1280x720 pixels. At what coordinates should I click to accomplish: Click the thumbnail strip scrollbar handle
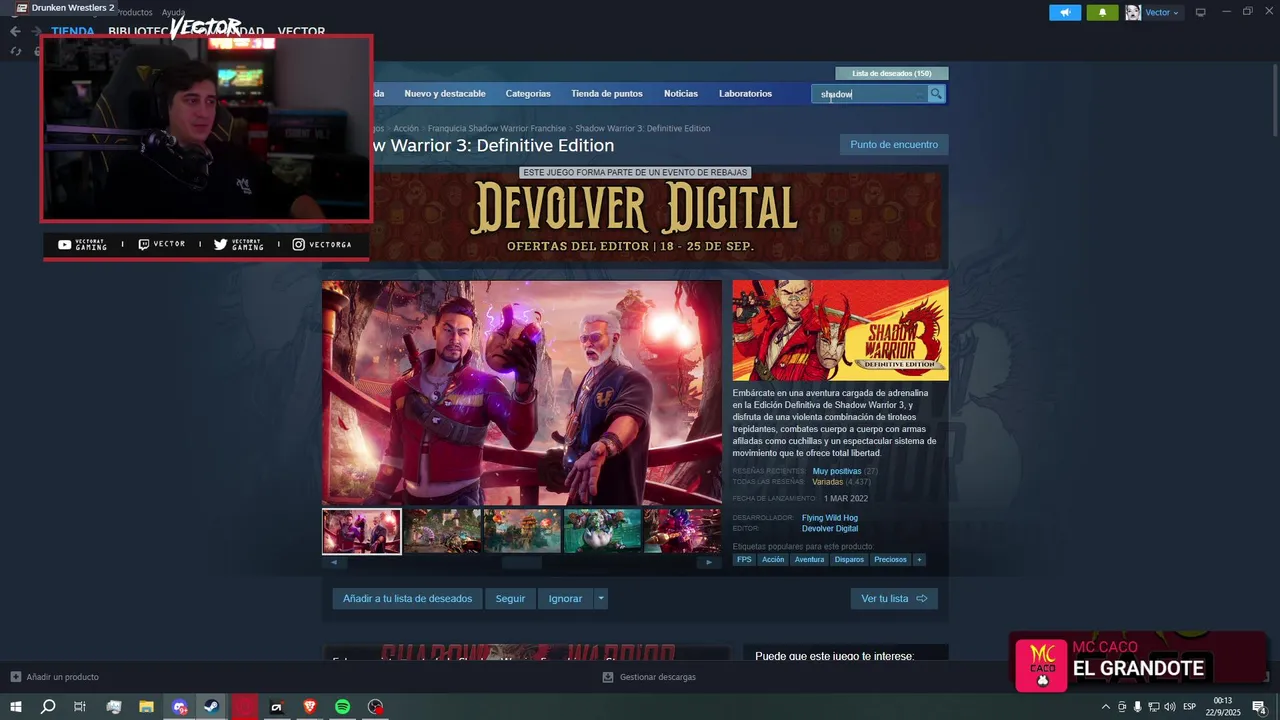click(522, 562)
